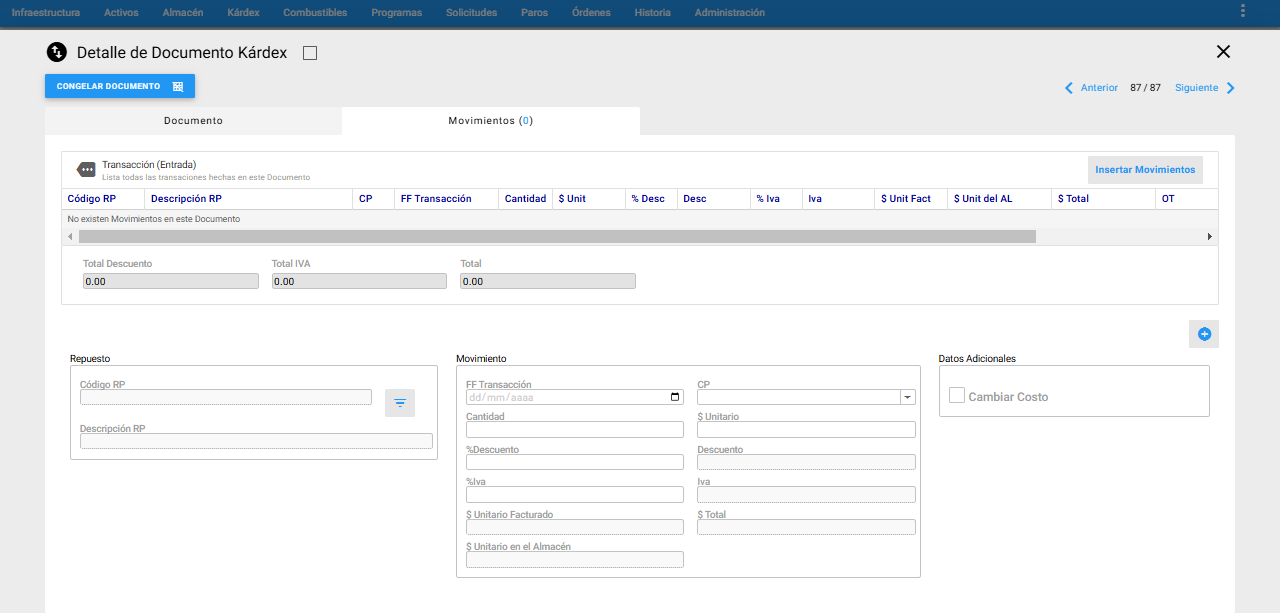
Task: Go to Siguiente document link
Action: [x=1196, y=88]
